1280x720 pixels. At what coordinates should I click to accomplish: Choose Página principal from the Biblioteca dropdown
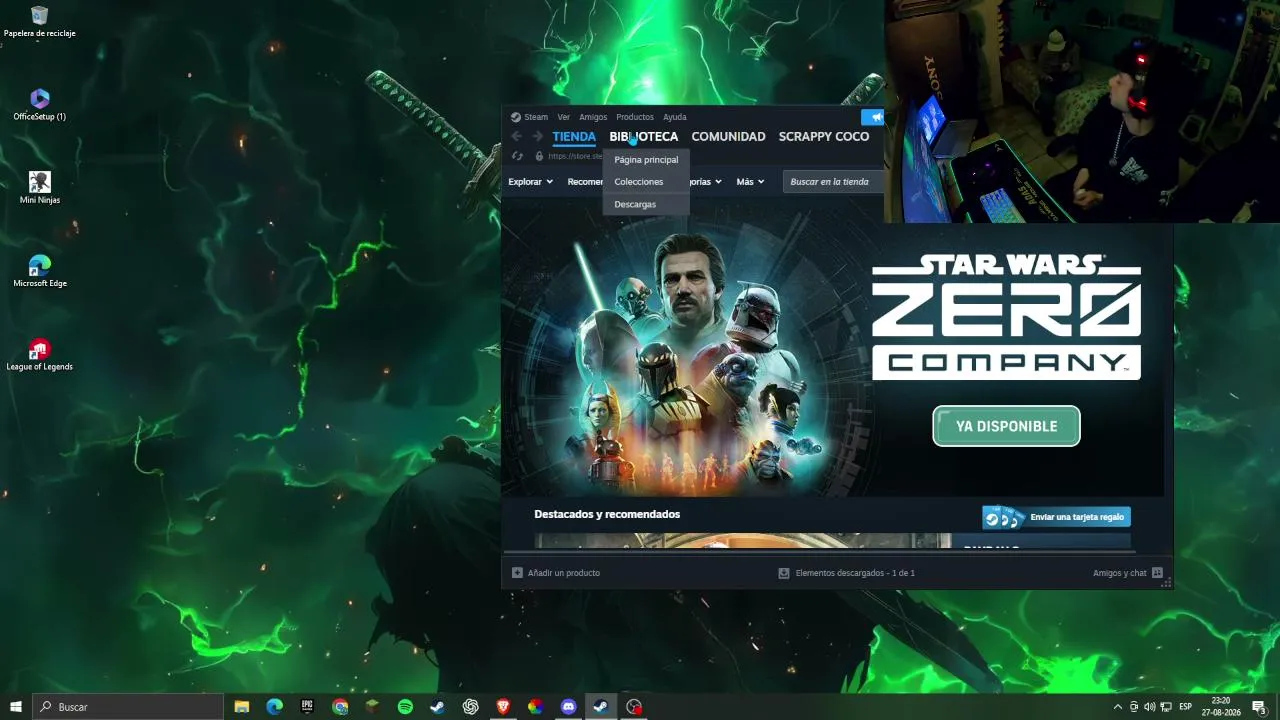tap(646, 160)
